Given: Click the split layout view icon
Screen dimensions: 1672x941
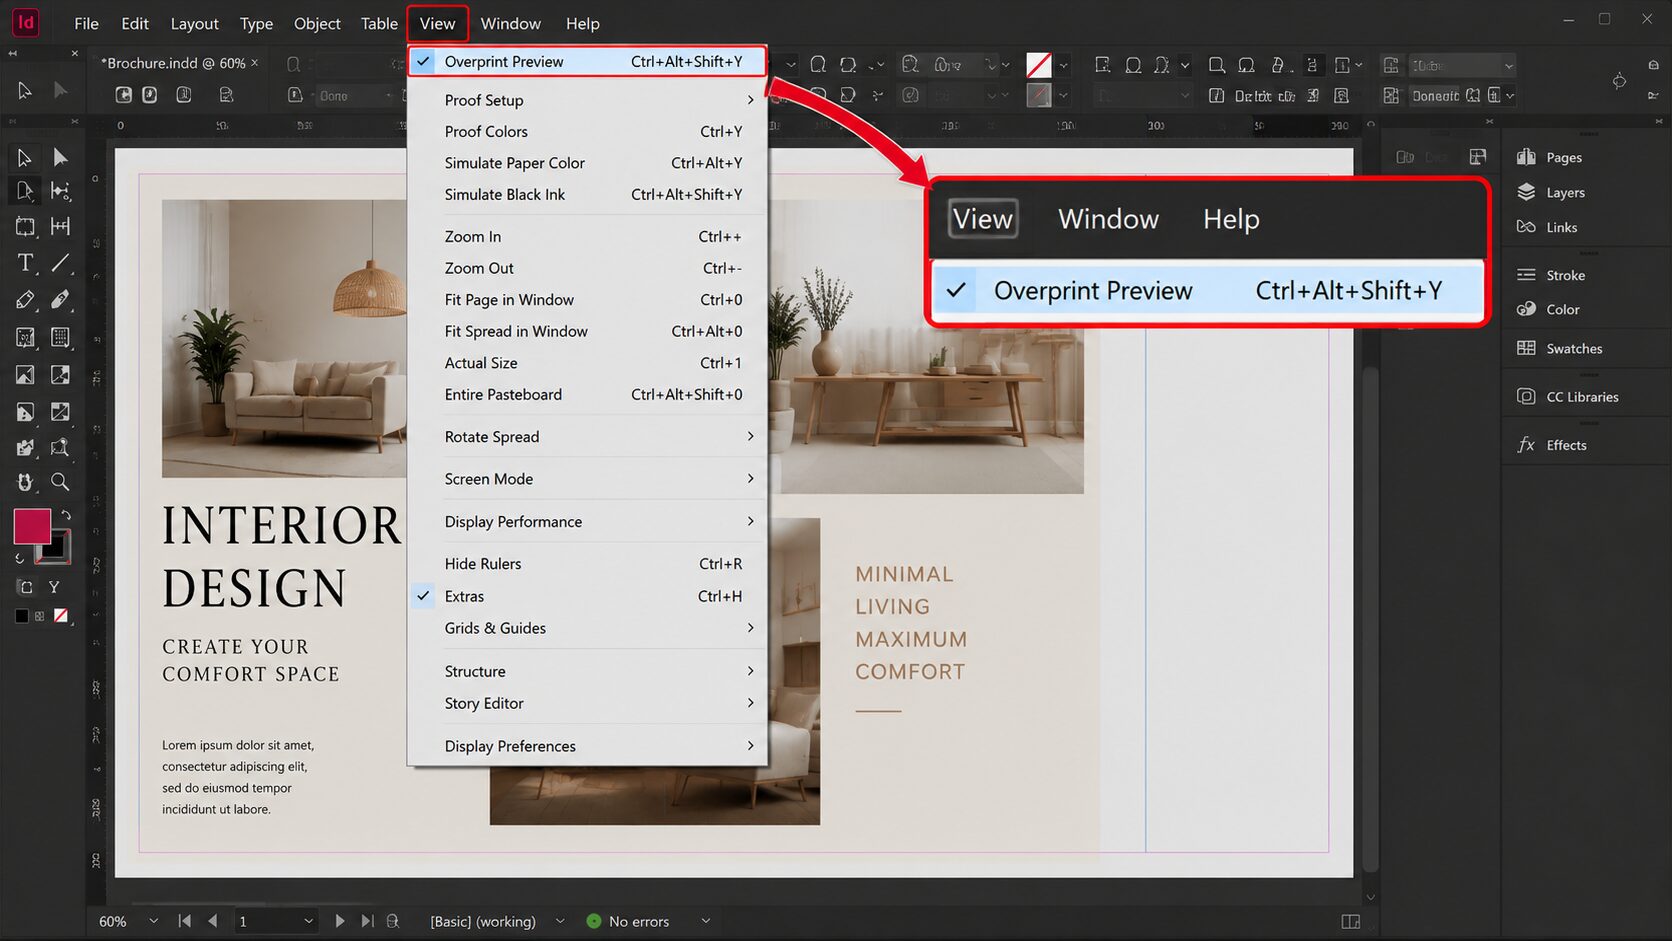Looking at the screenshot, I should click(1350, 921).
